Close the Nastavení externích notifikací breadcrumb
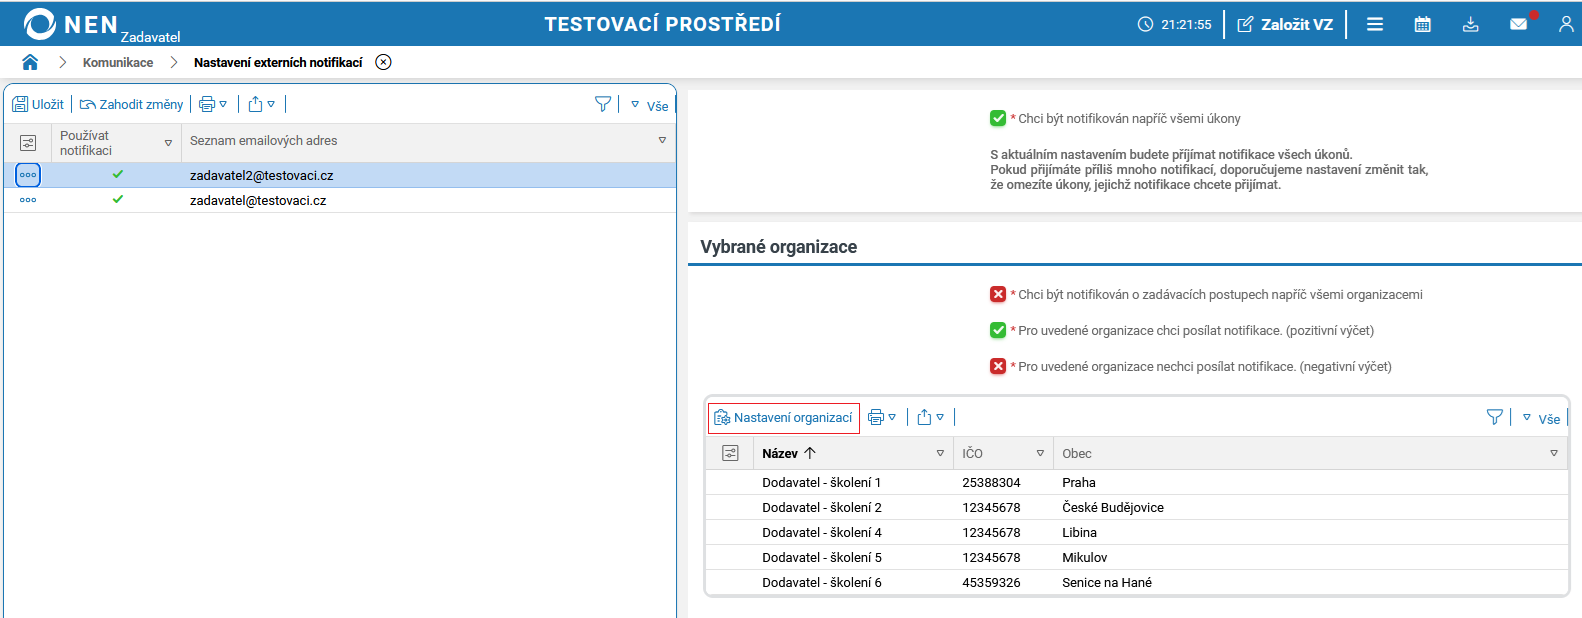Image resolution: width=1582 pixels, height=618 pixels. (383, 62)
